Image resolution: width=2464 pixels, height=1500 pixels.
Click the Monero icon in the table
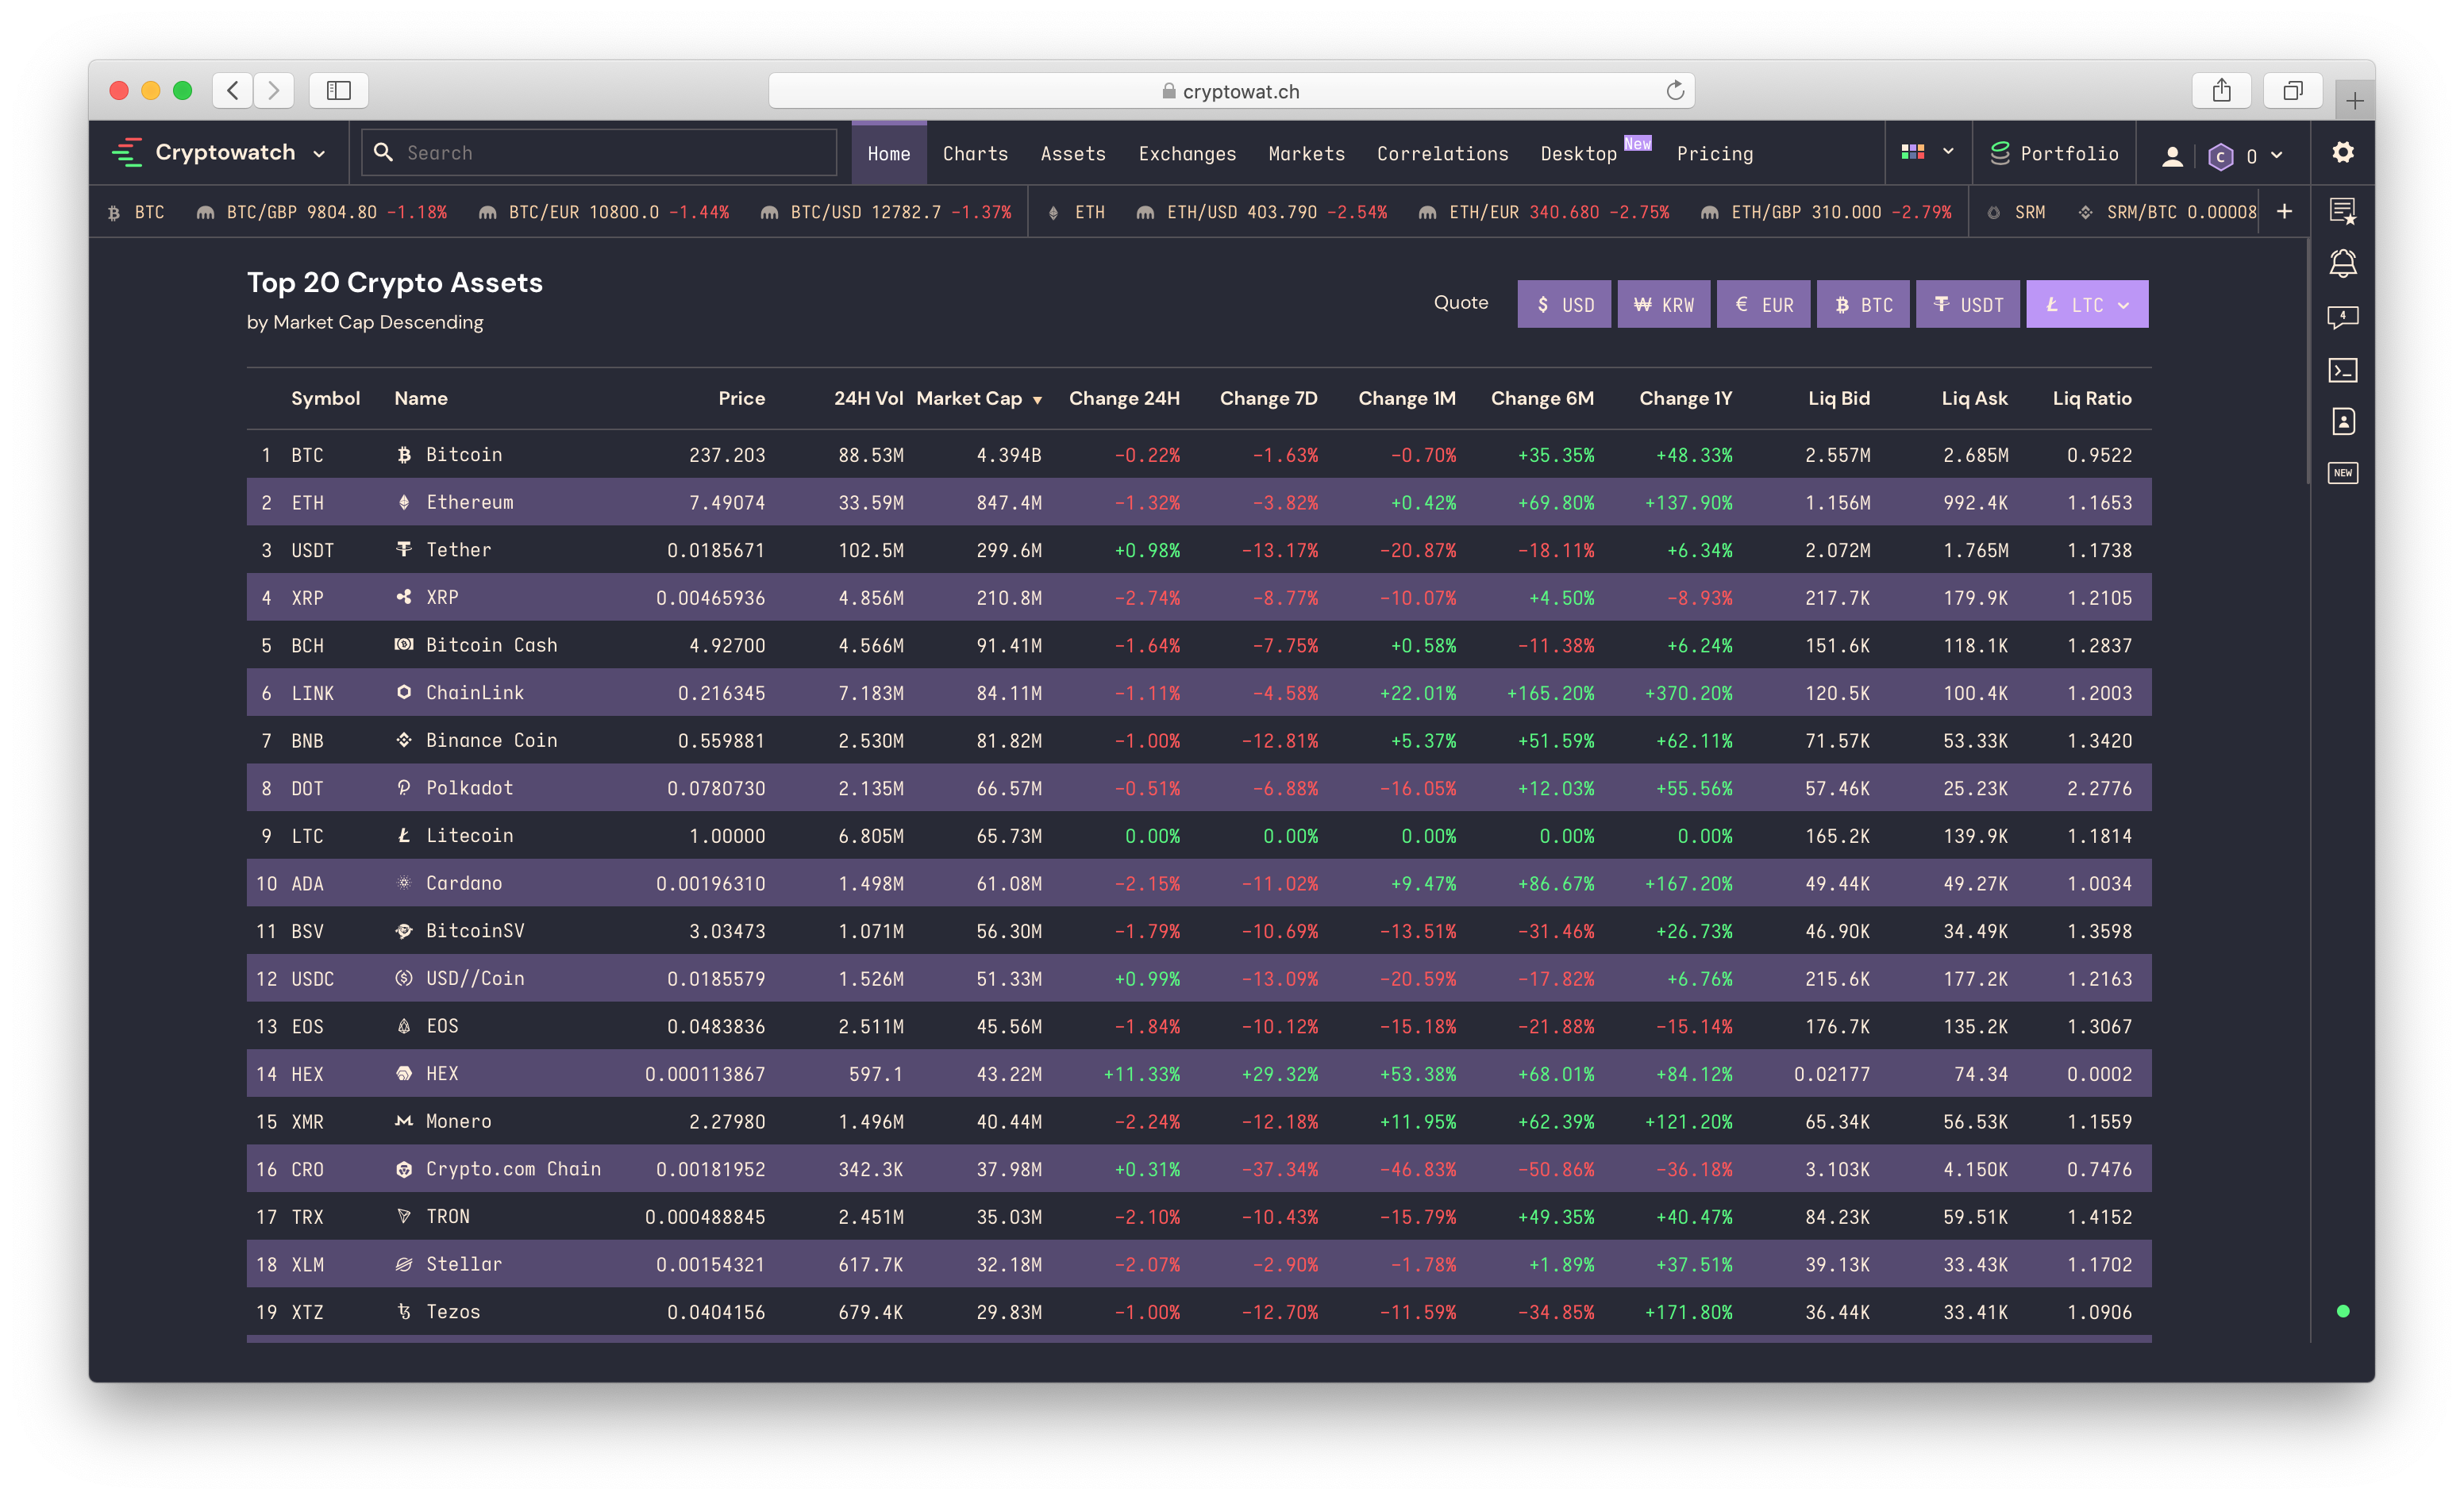[404, 1121]
